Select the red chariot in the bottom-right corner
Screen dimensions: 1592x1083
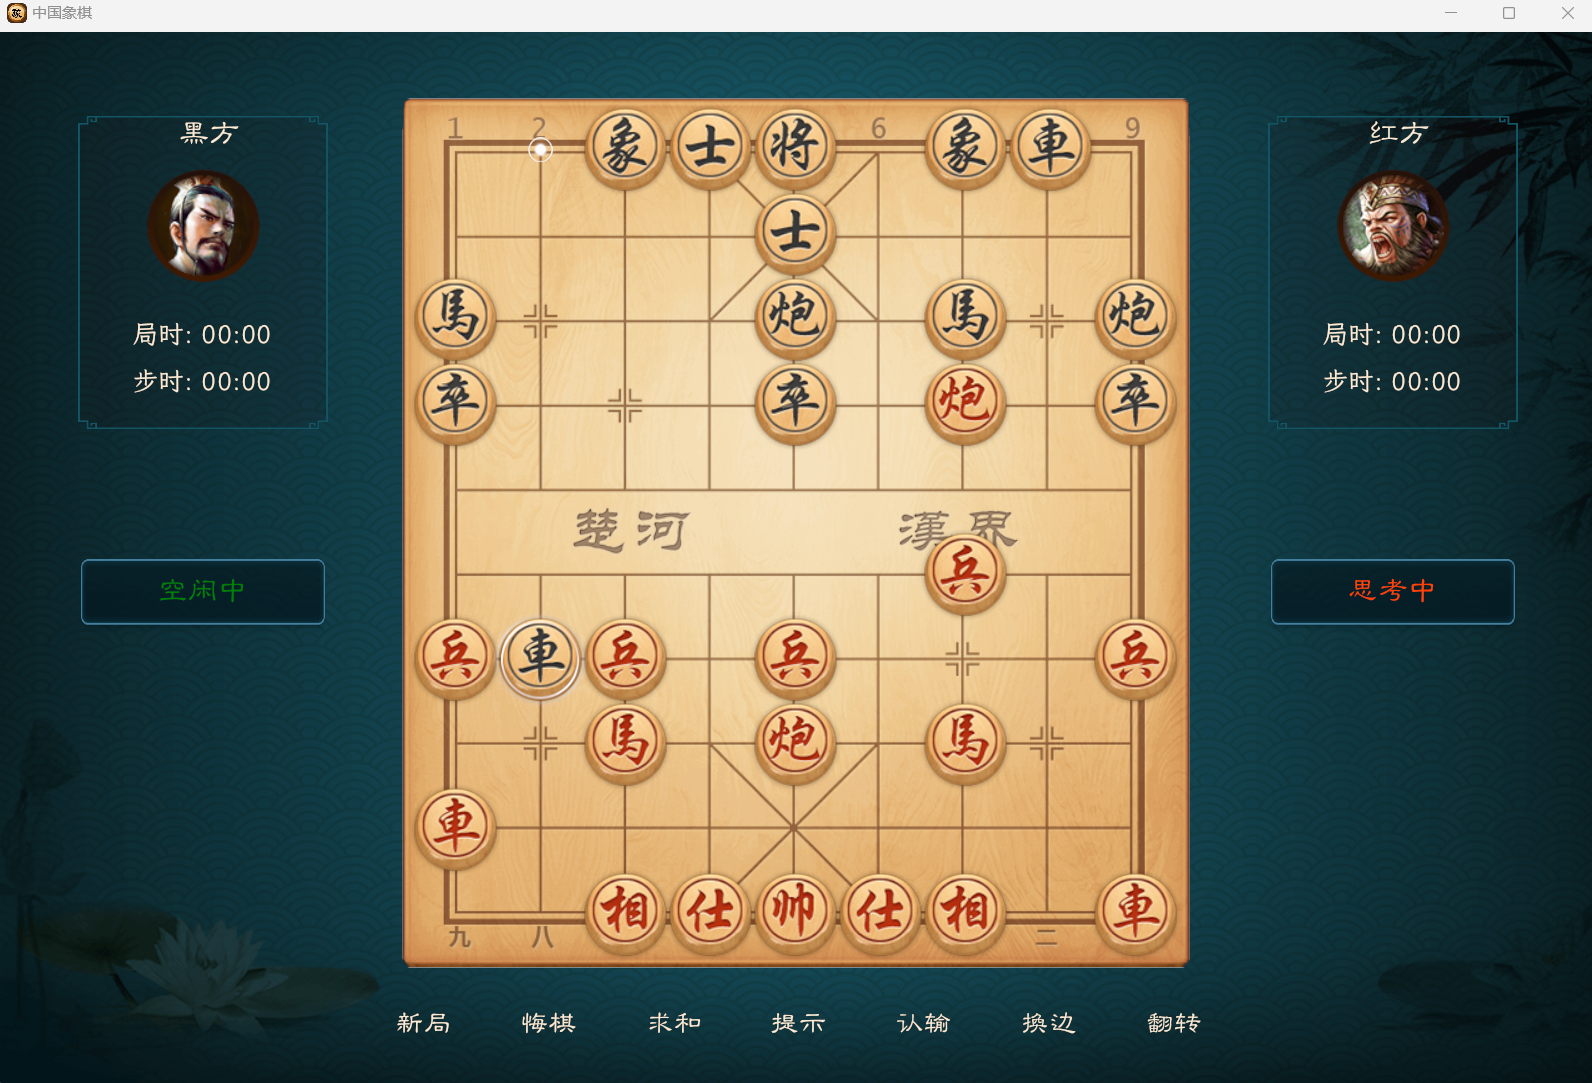(1134, 911)
